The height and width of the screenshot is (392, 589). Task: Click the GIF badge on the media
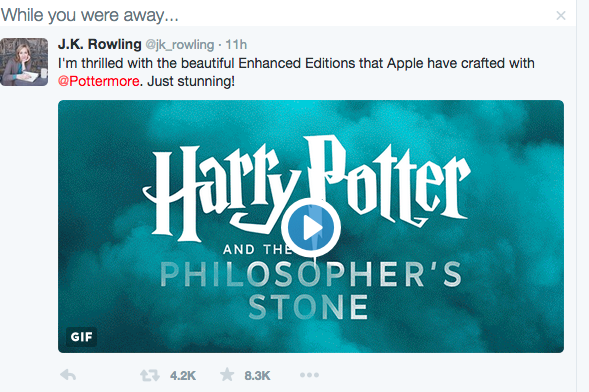point(82,337)
